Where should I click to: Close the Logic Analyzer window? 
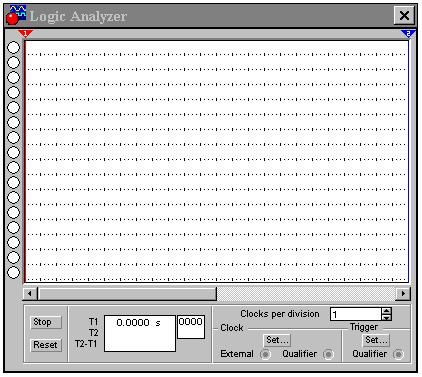coord(404,15)
